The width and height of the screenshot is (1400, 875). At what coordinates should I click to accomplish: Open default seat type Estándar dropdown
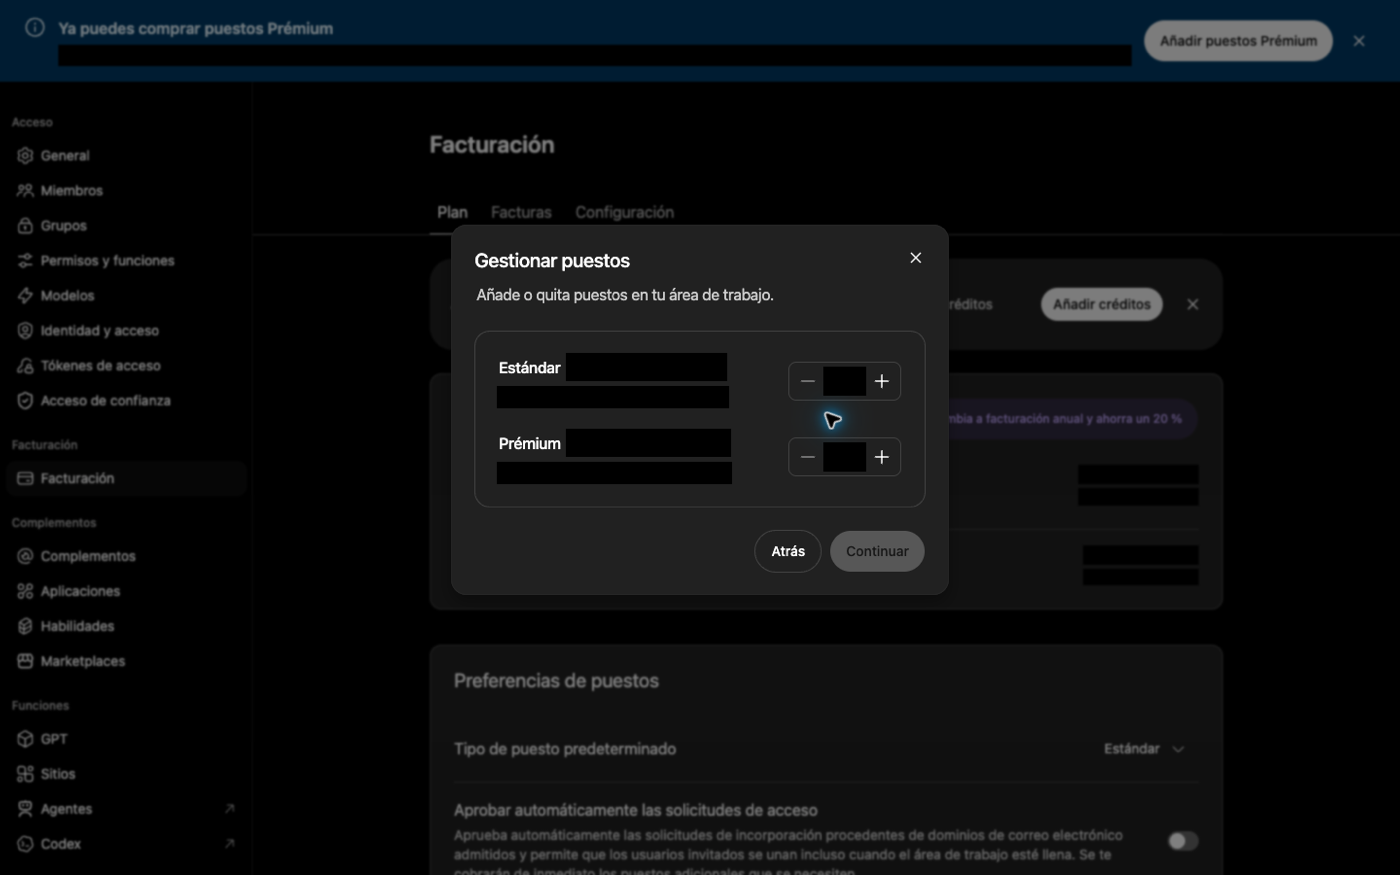(x=1144, y=749)
